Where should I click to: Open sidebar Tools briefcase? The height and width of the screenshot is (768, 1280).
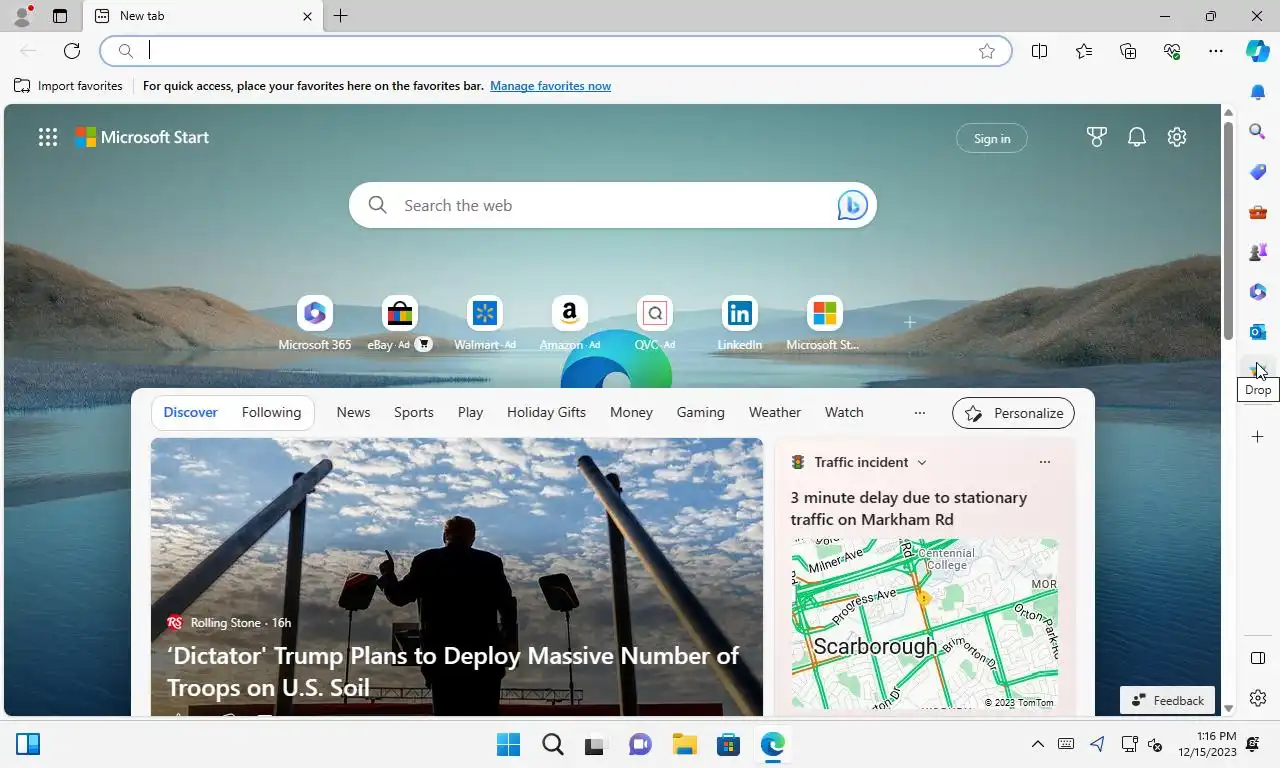coord(1258,212)
